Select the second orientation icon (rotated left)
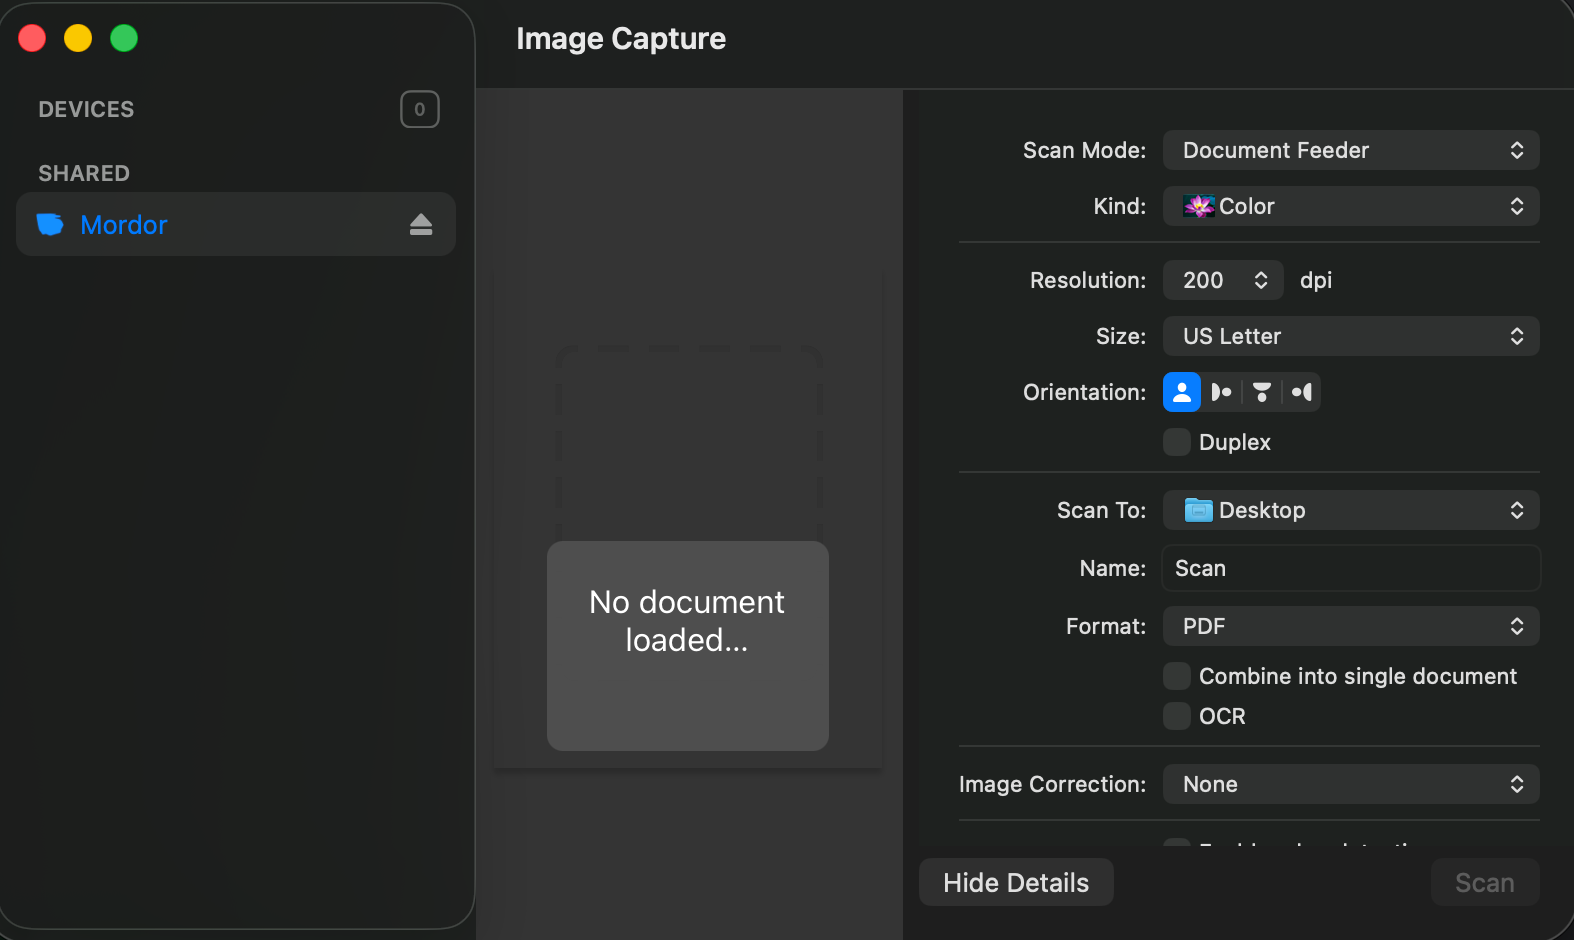The height and width of the screenshot is (940, 1574). pyautogui.click(x=1221, y=392)
